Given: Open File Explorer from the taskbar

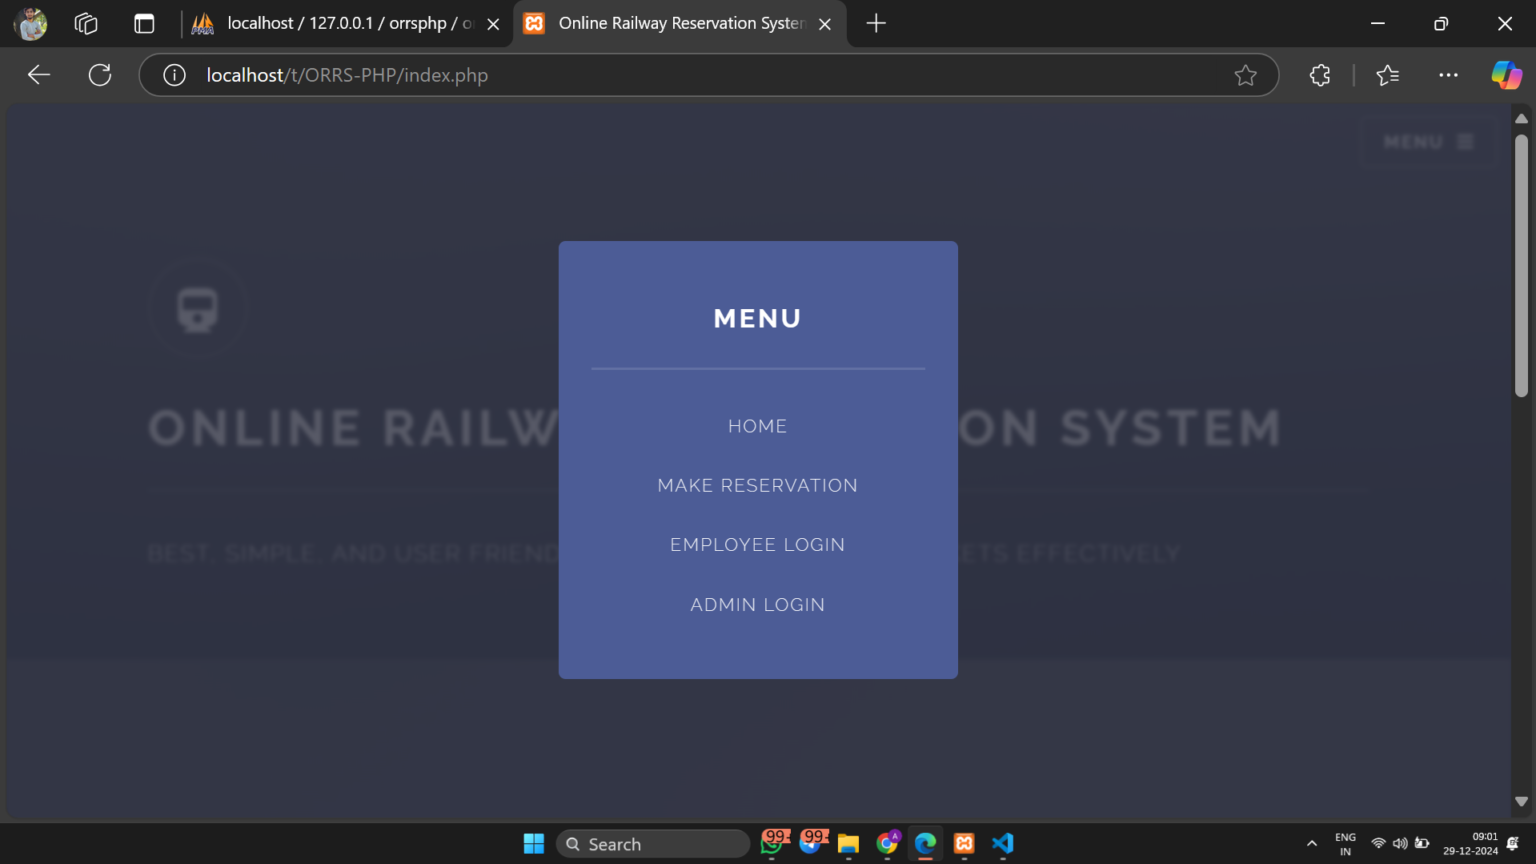Looking at the screenshot, I should 849,843.
